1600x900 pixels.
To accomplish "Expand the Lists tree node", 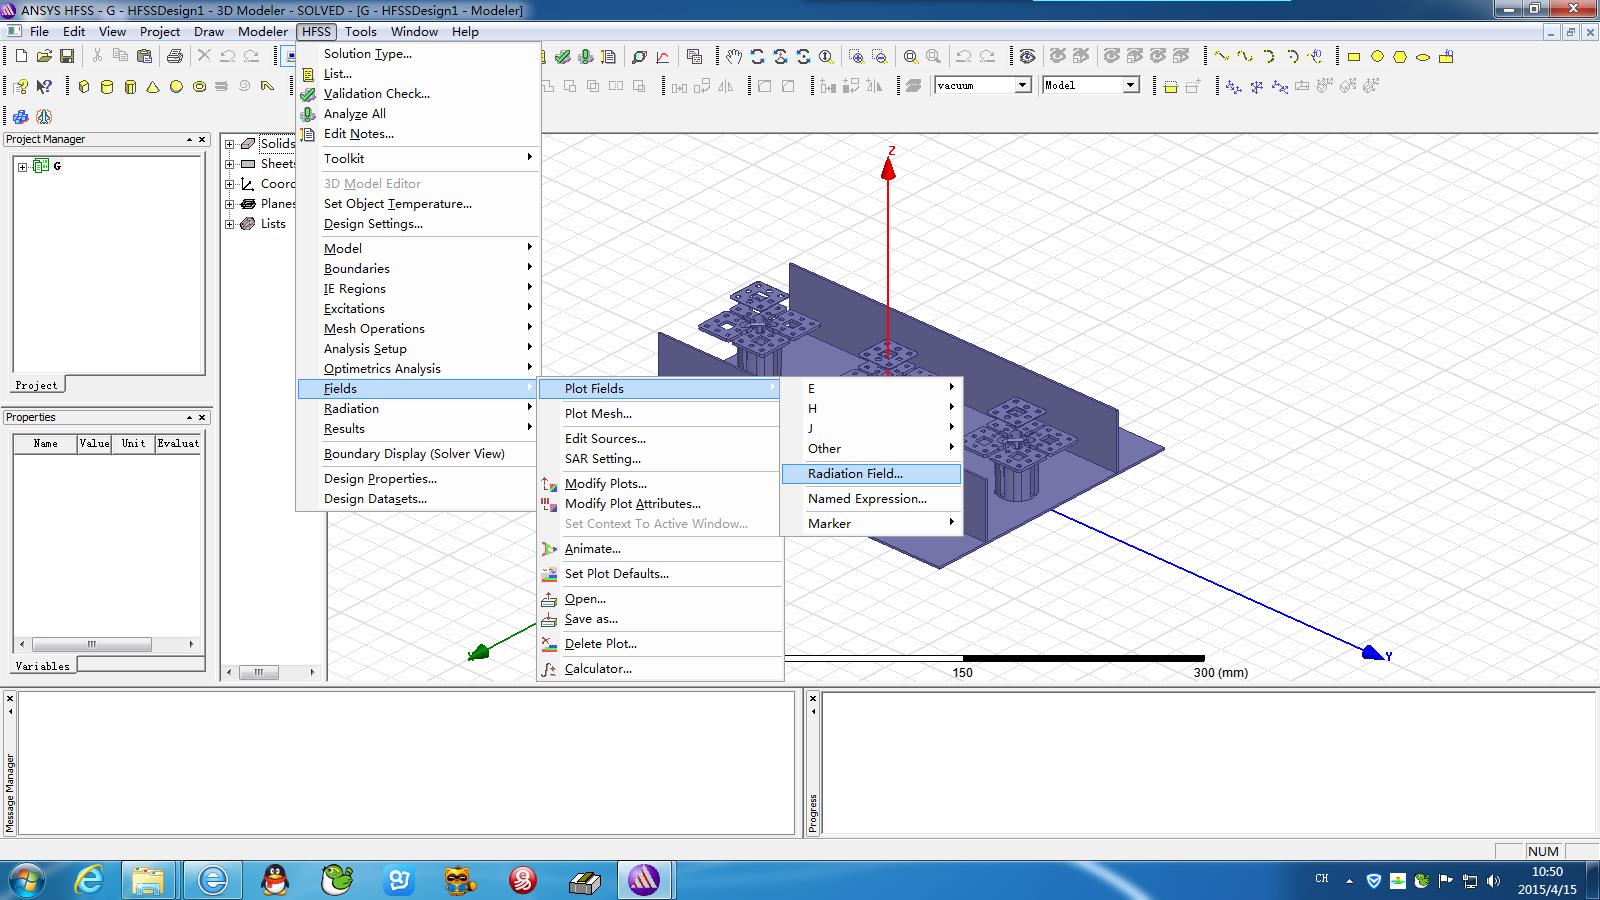I will pos(229,224).
